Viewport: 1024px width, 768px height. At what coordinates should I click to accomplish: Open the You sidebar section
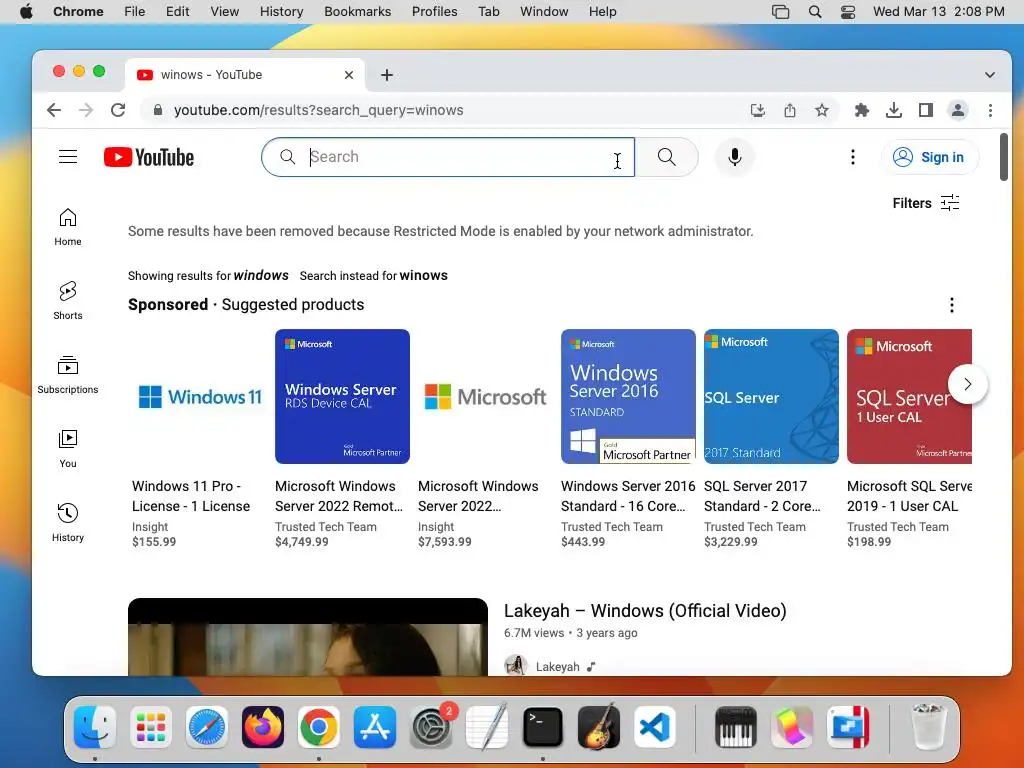point(68,449)
